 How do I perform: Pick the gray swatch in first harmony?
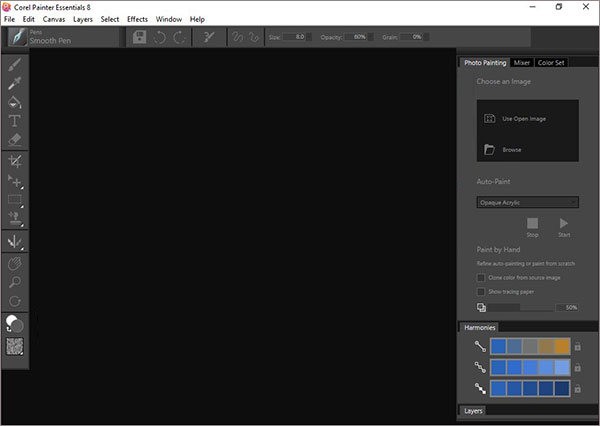pos(530,346)
